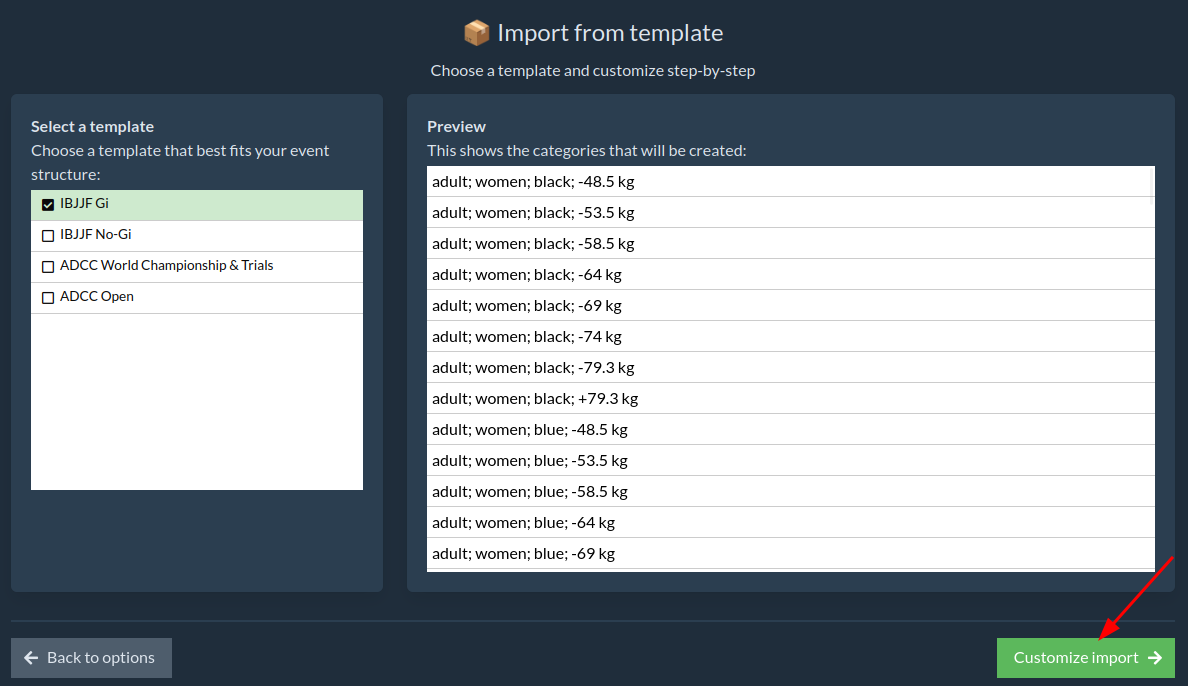Click the right arrow icon on Customize import
Viewport: 1188px width, 686px height.
[1155, 658]
